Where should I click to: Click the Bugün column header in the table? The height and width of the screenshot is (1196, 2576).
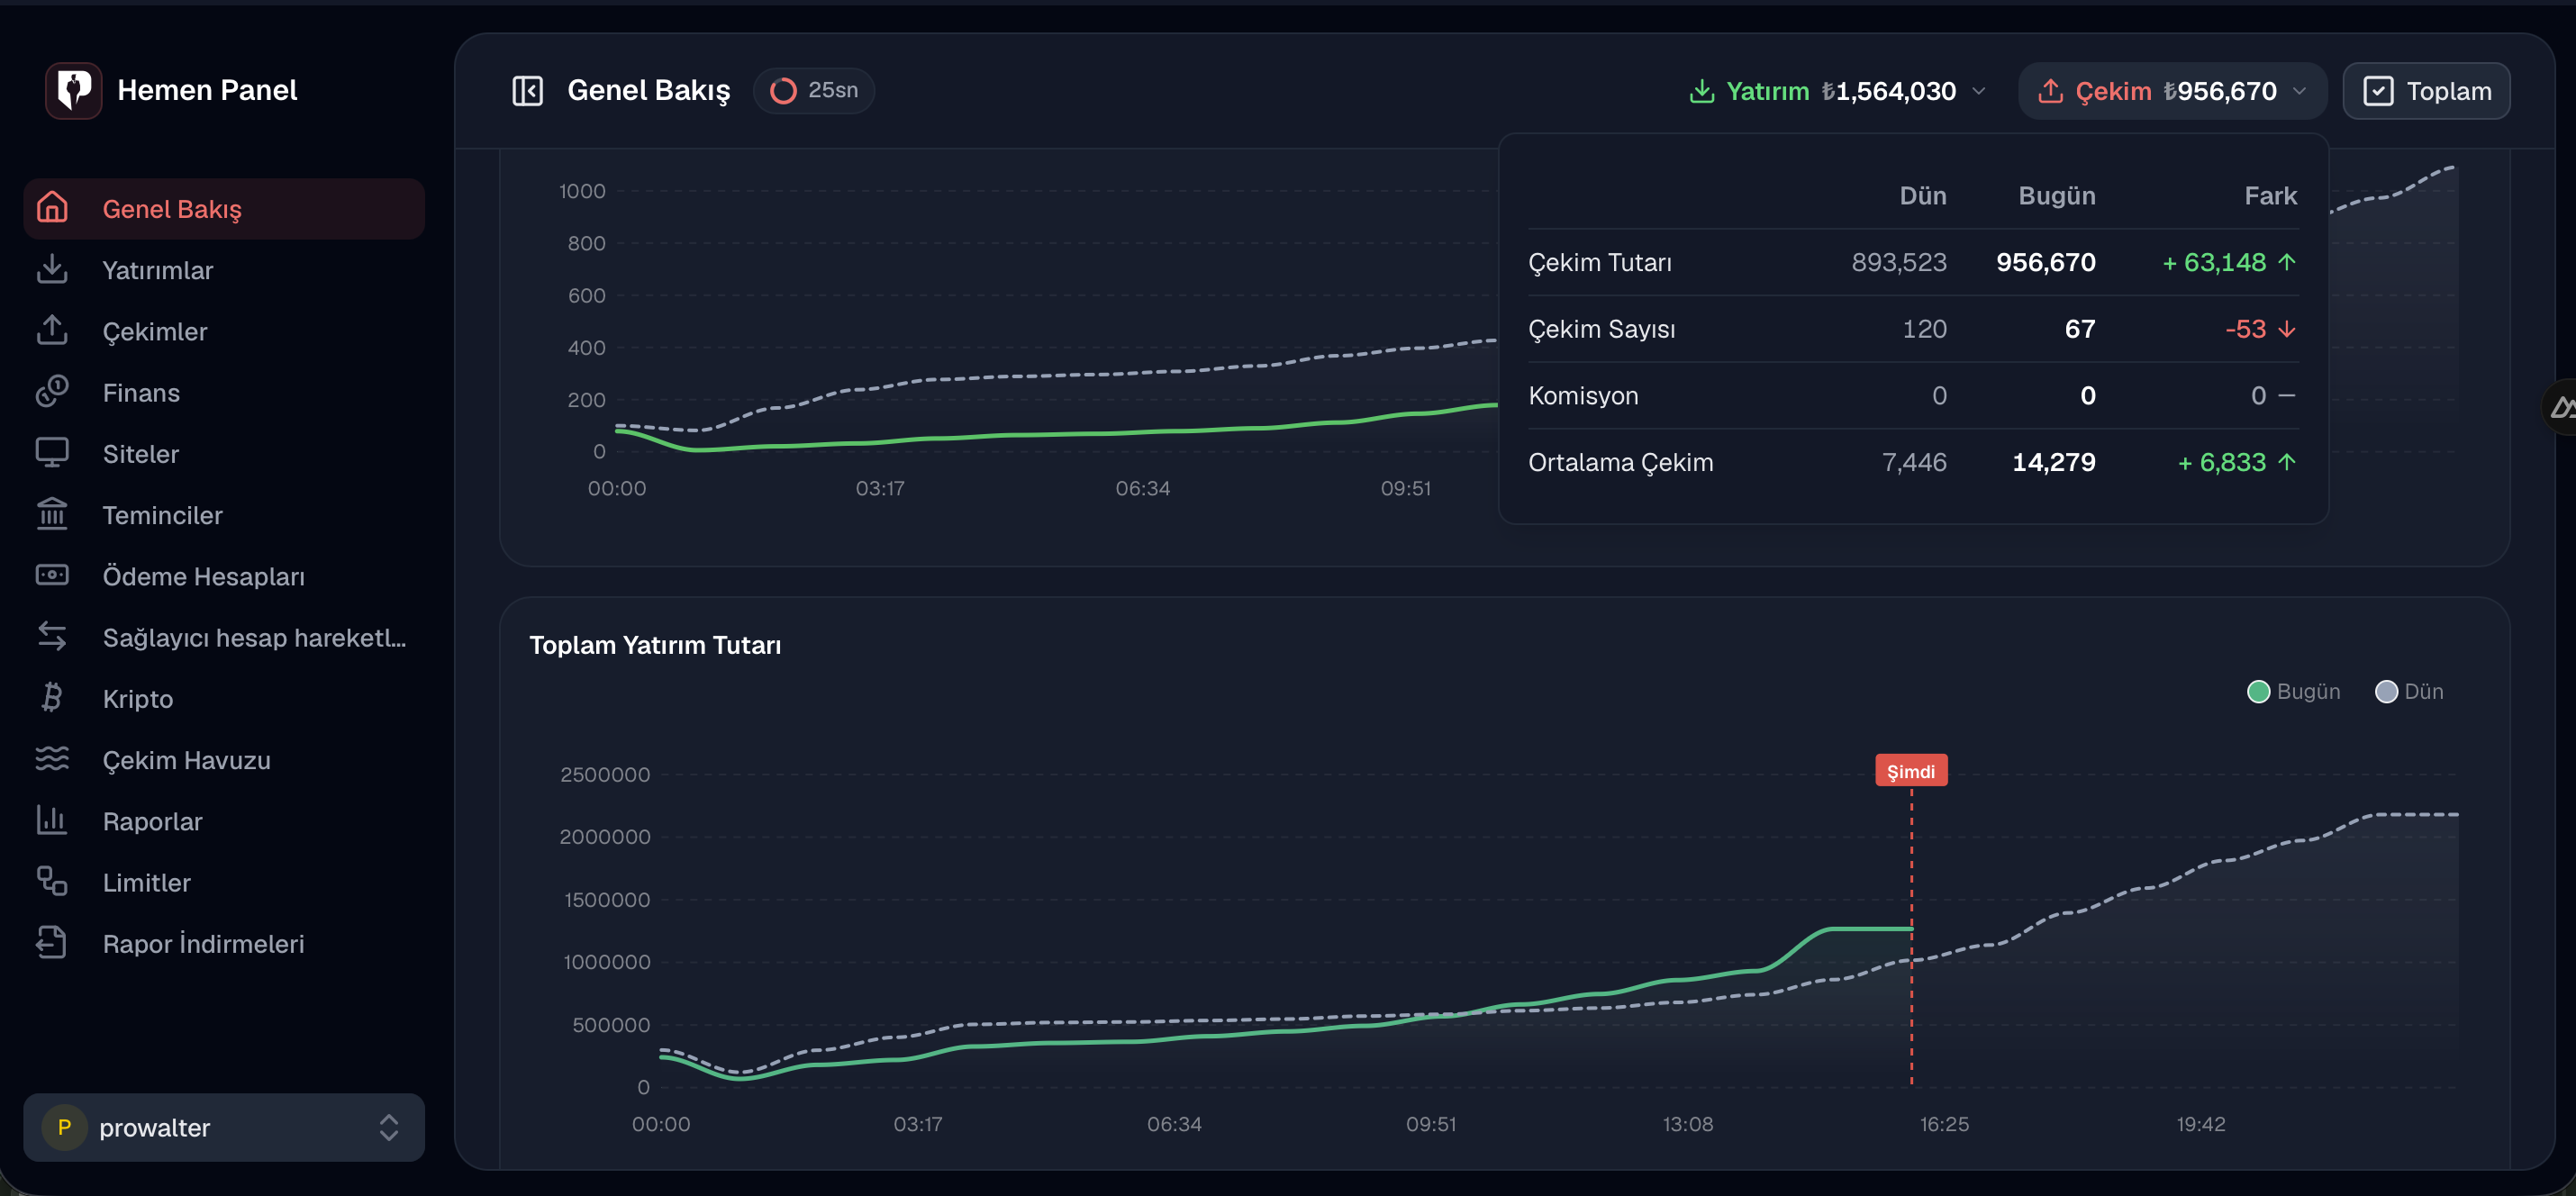click(2056, 196)
